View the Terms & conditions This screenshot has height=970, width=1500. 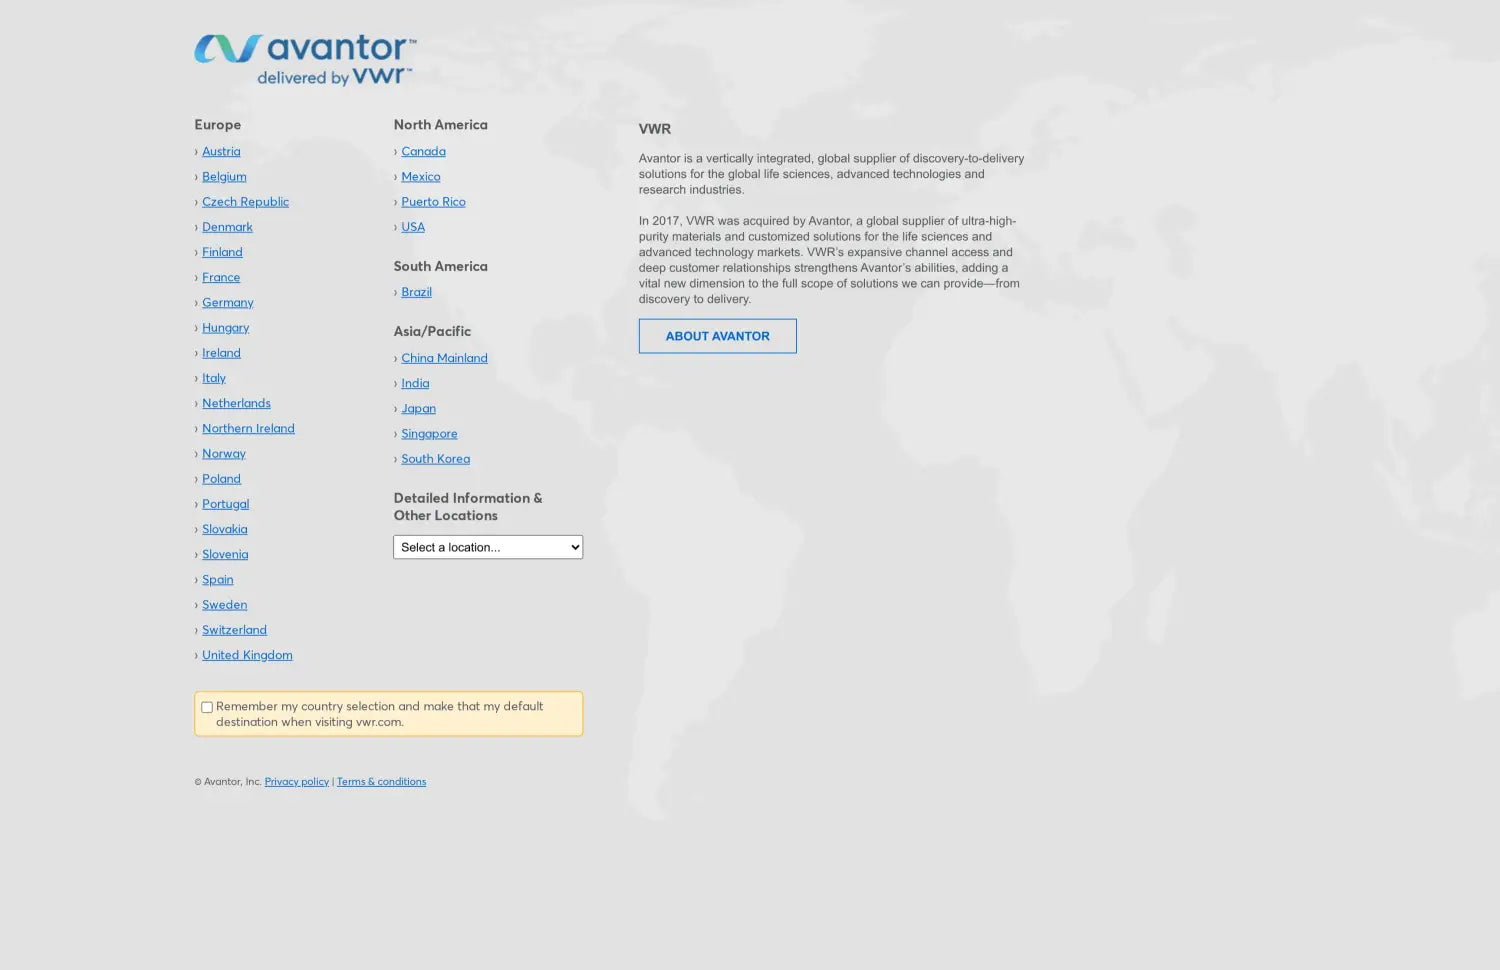click(381, 781)
